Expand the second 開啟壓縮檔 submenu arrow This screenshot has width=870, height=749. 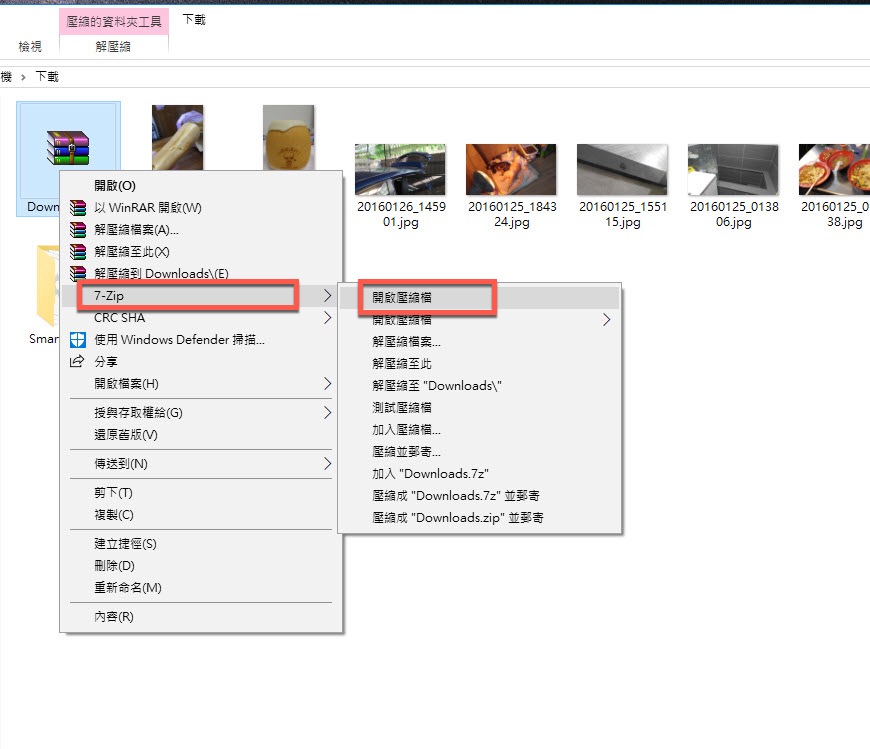pos(606,320)
